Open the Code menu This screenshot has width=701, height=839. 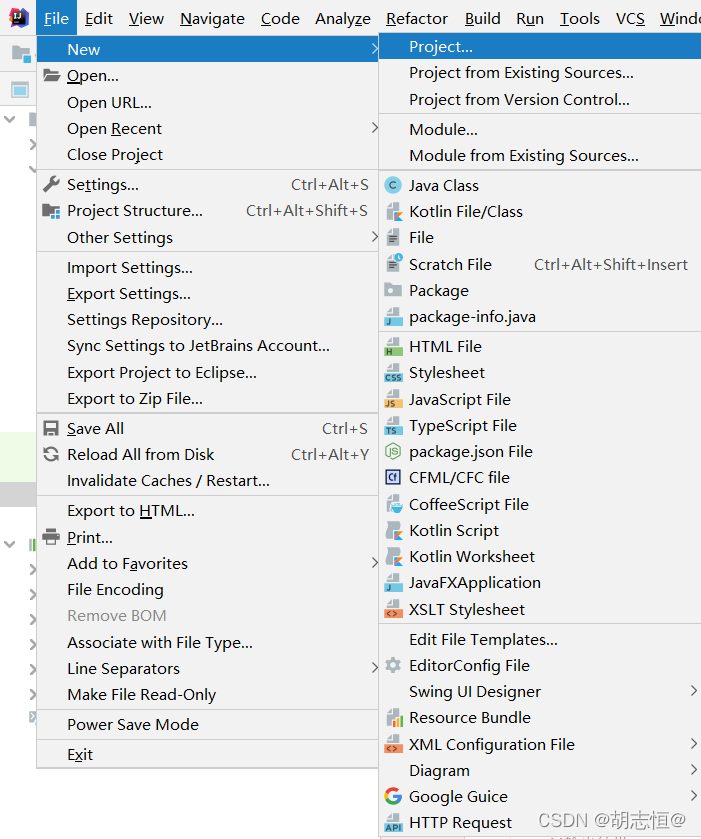coord(280,19)
